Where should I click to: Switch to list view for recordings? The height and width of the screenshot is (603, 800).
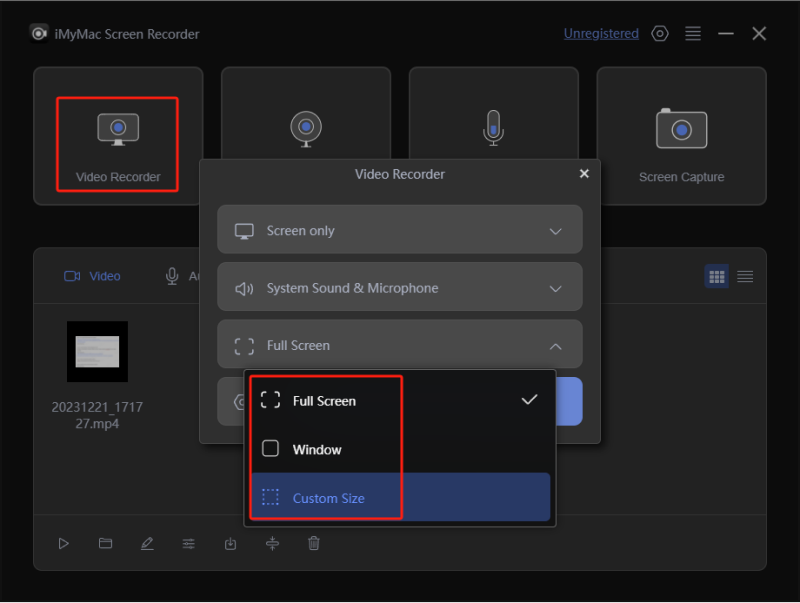point(745,276)
